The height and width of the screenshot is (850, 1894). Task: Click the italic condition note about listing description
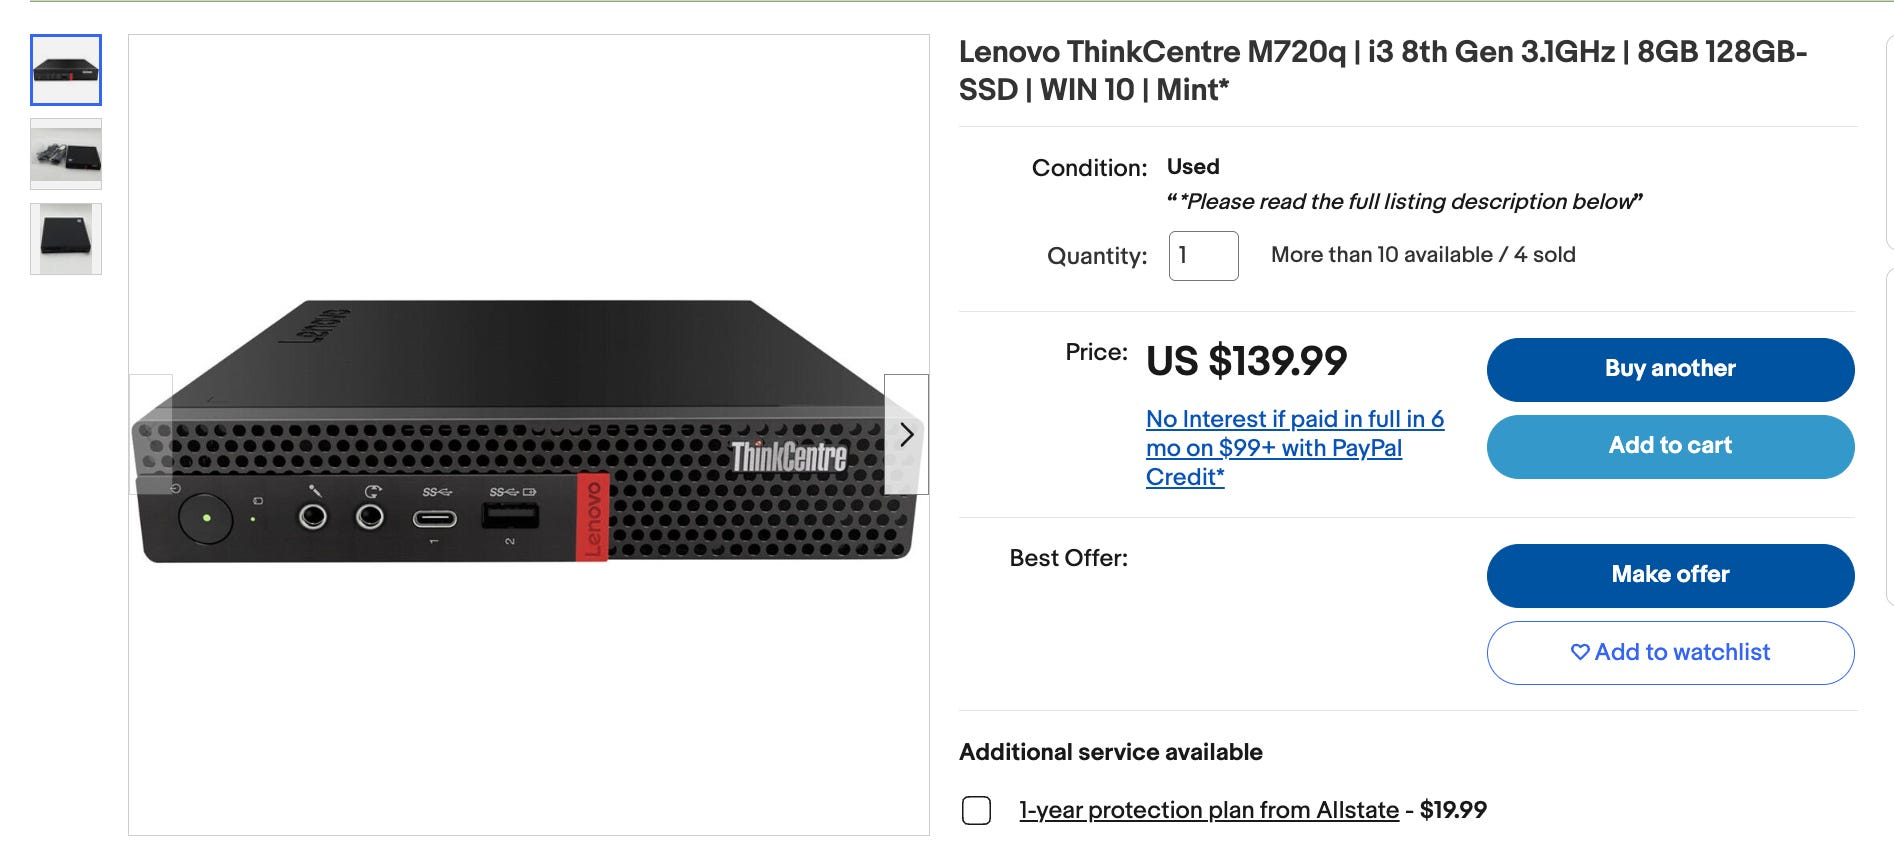[1404, 202]
